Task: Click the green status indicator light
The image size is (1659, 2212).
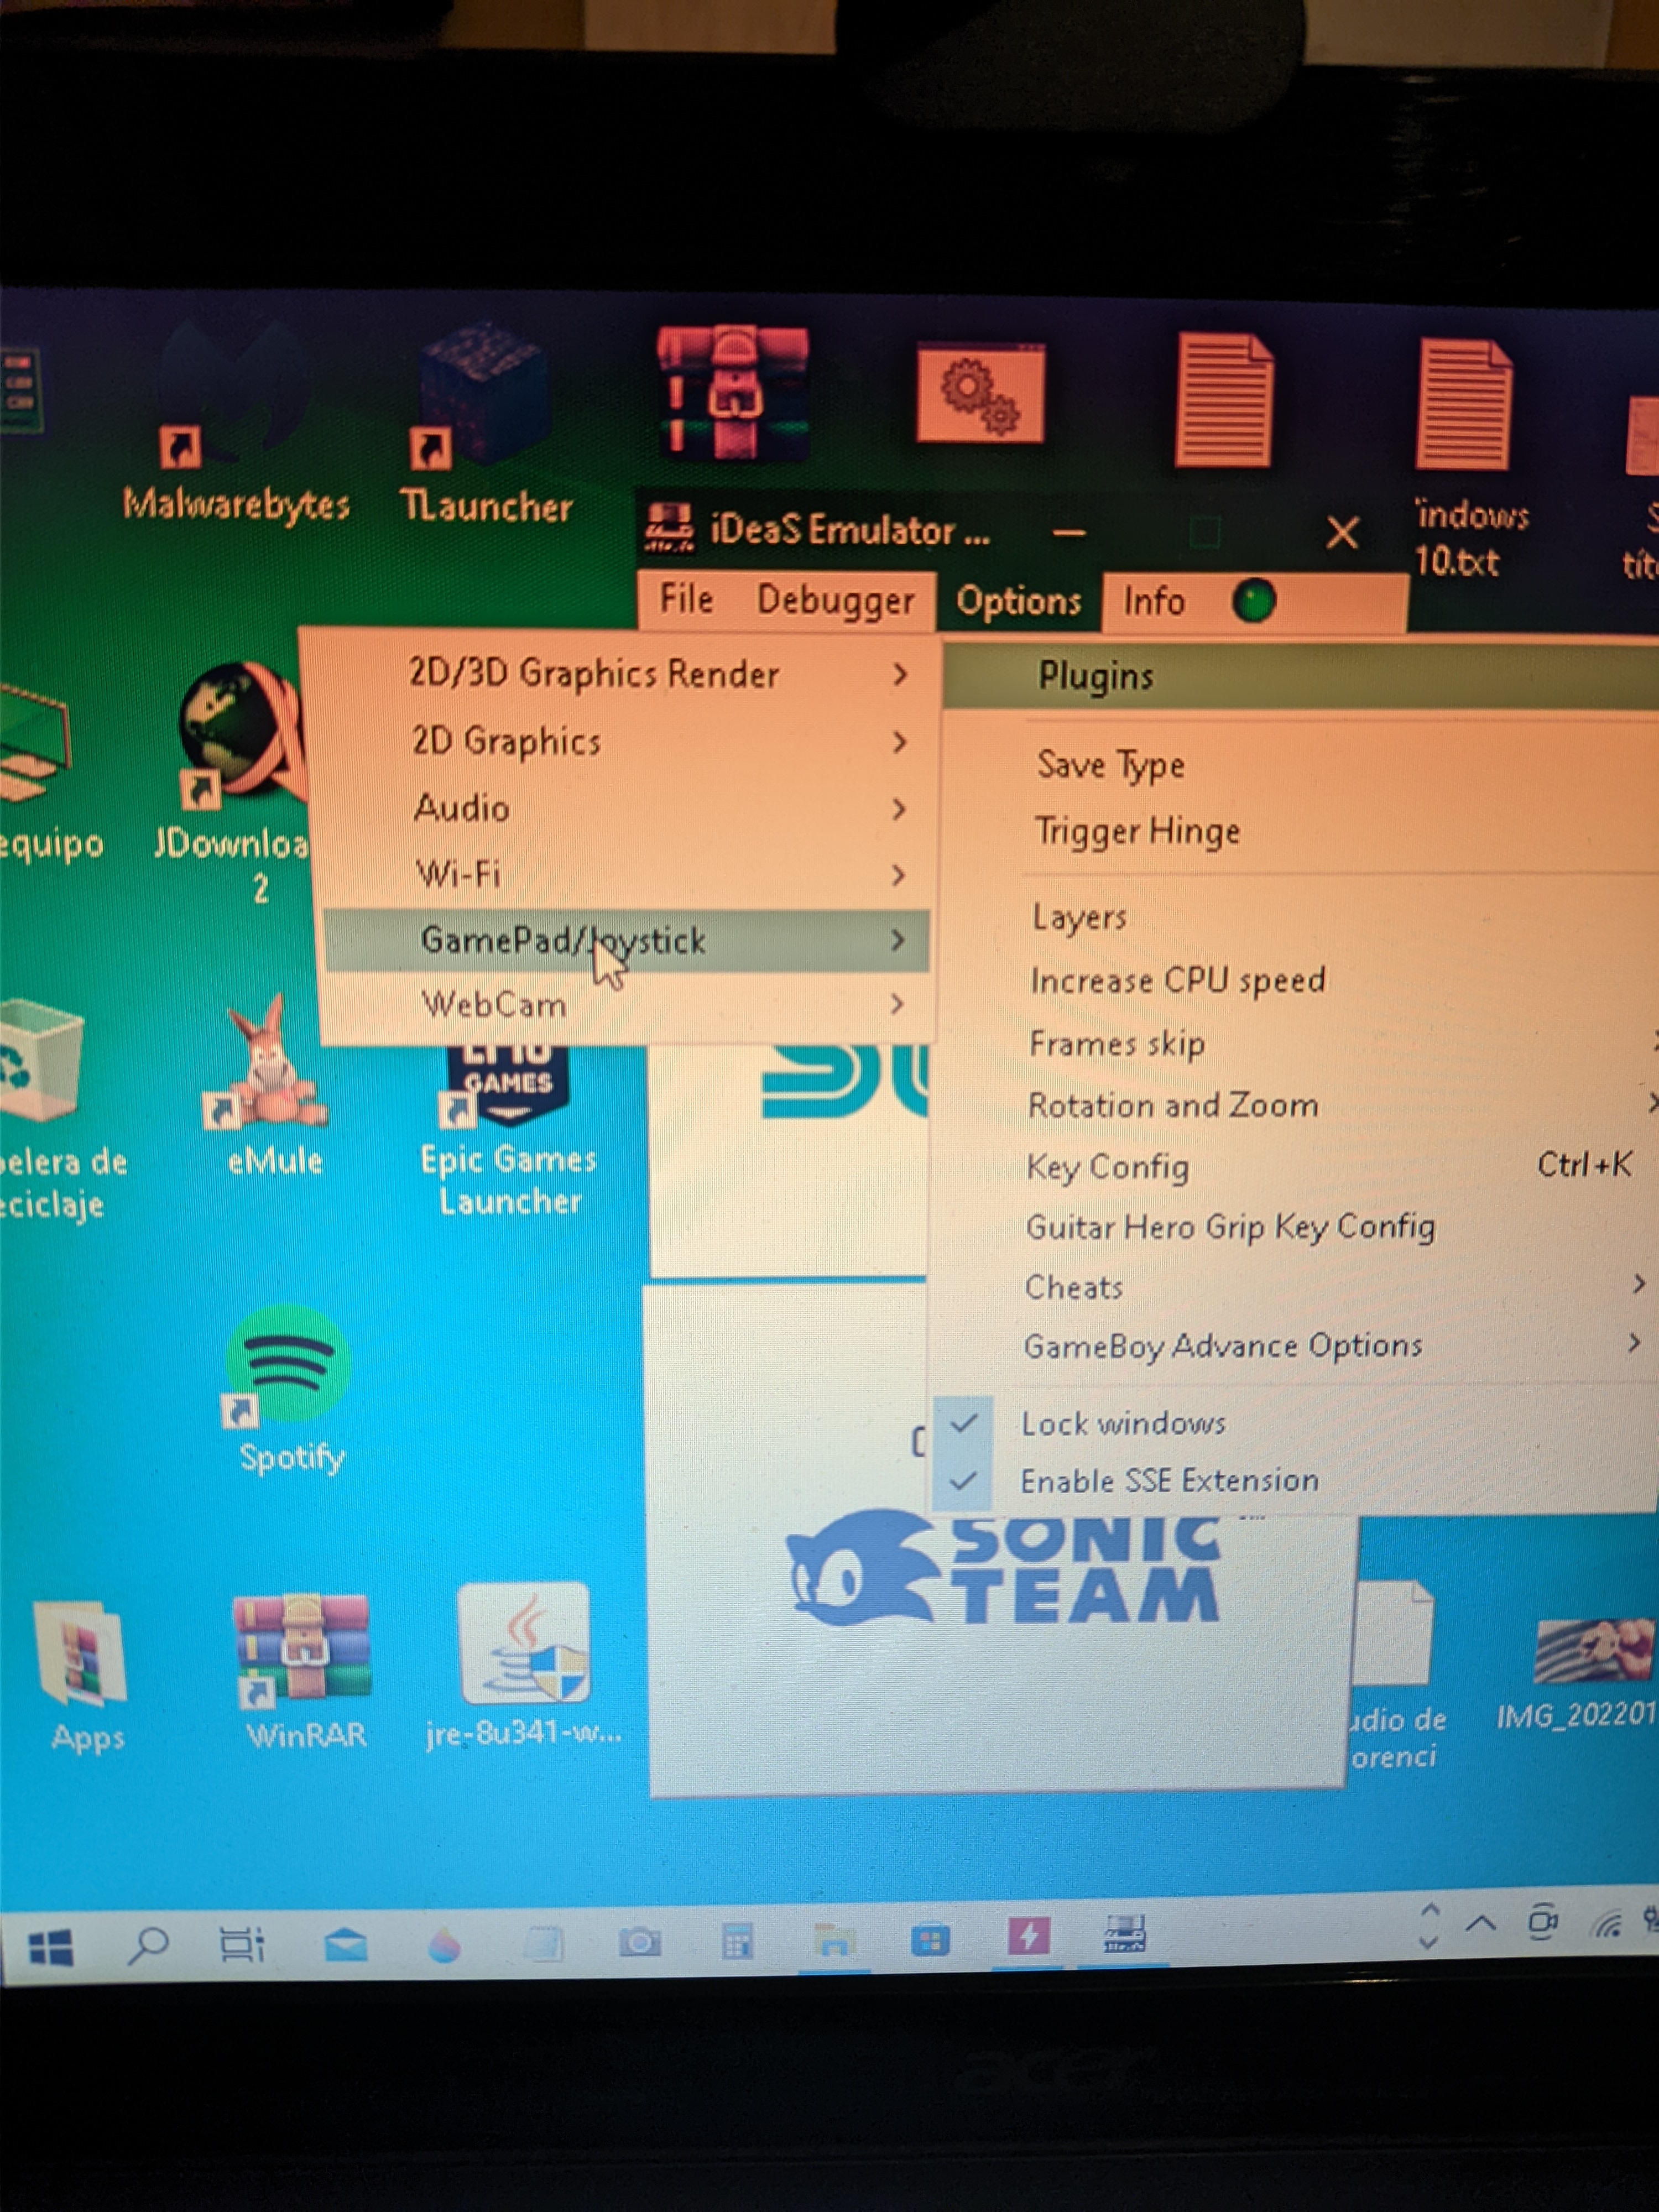Action: [1254, 601]
